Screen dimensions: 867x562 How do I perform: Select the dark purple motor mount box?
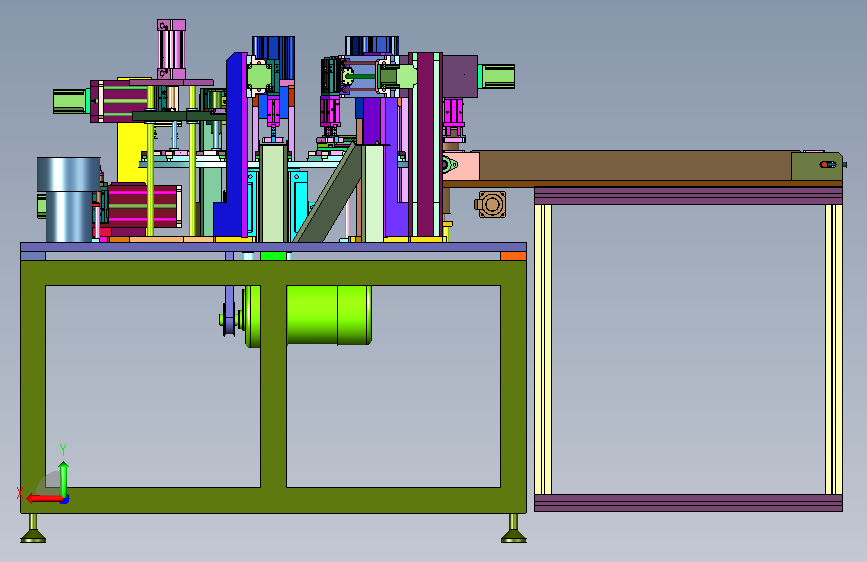460,76
